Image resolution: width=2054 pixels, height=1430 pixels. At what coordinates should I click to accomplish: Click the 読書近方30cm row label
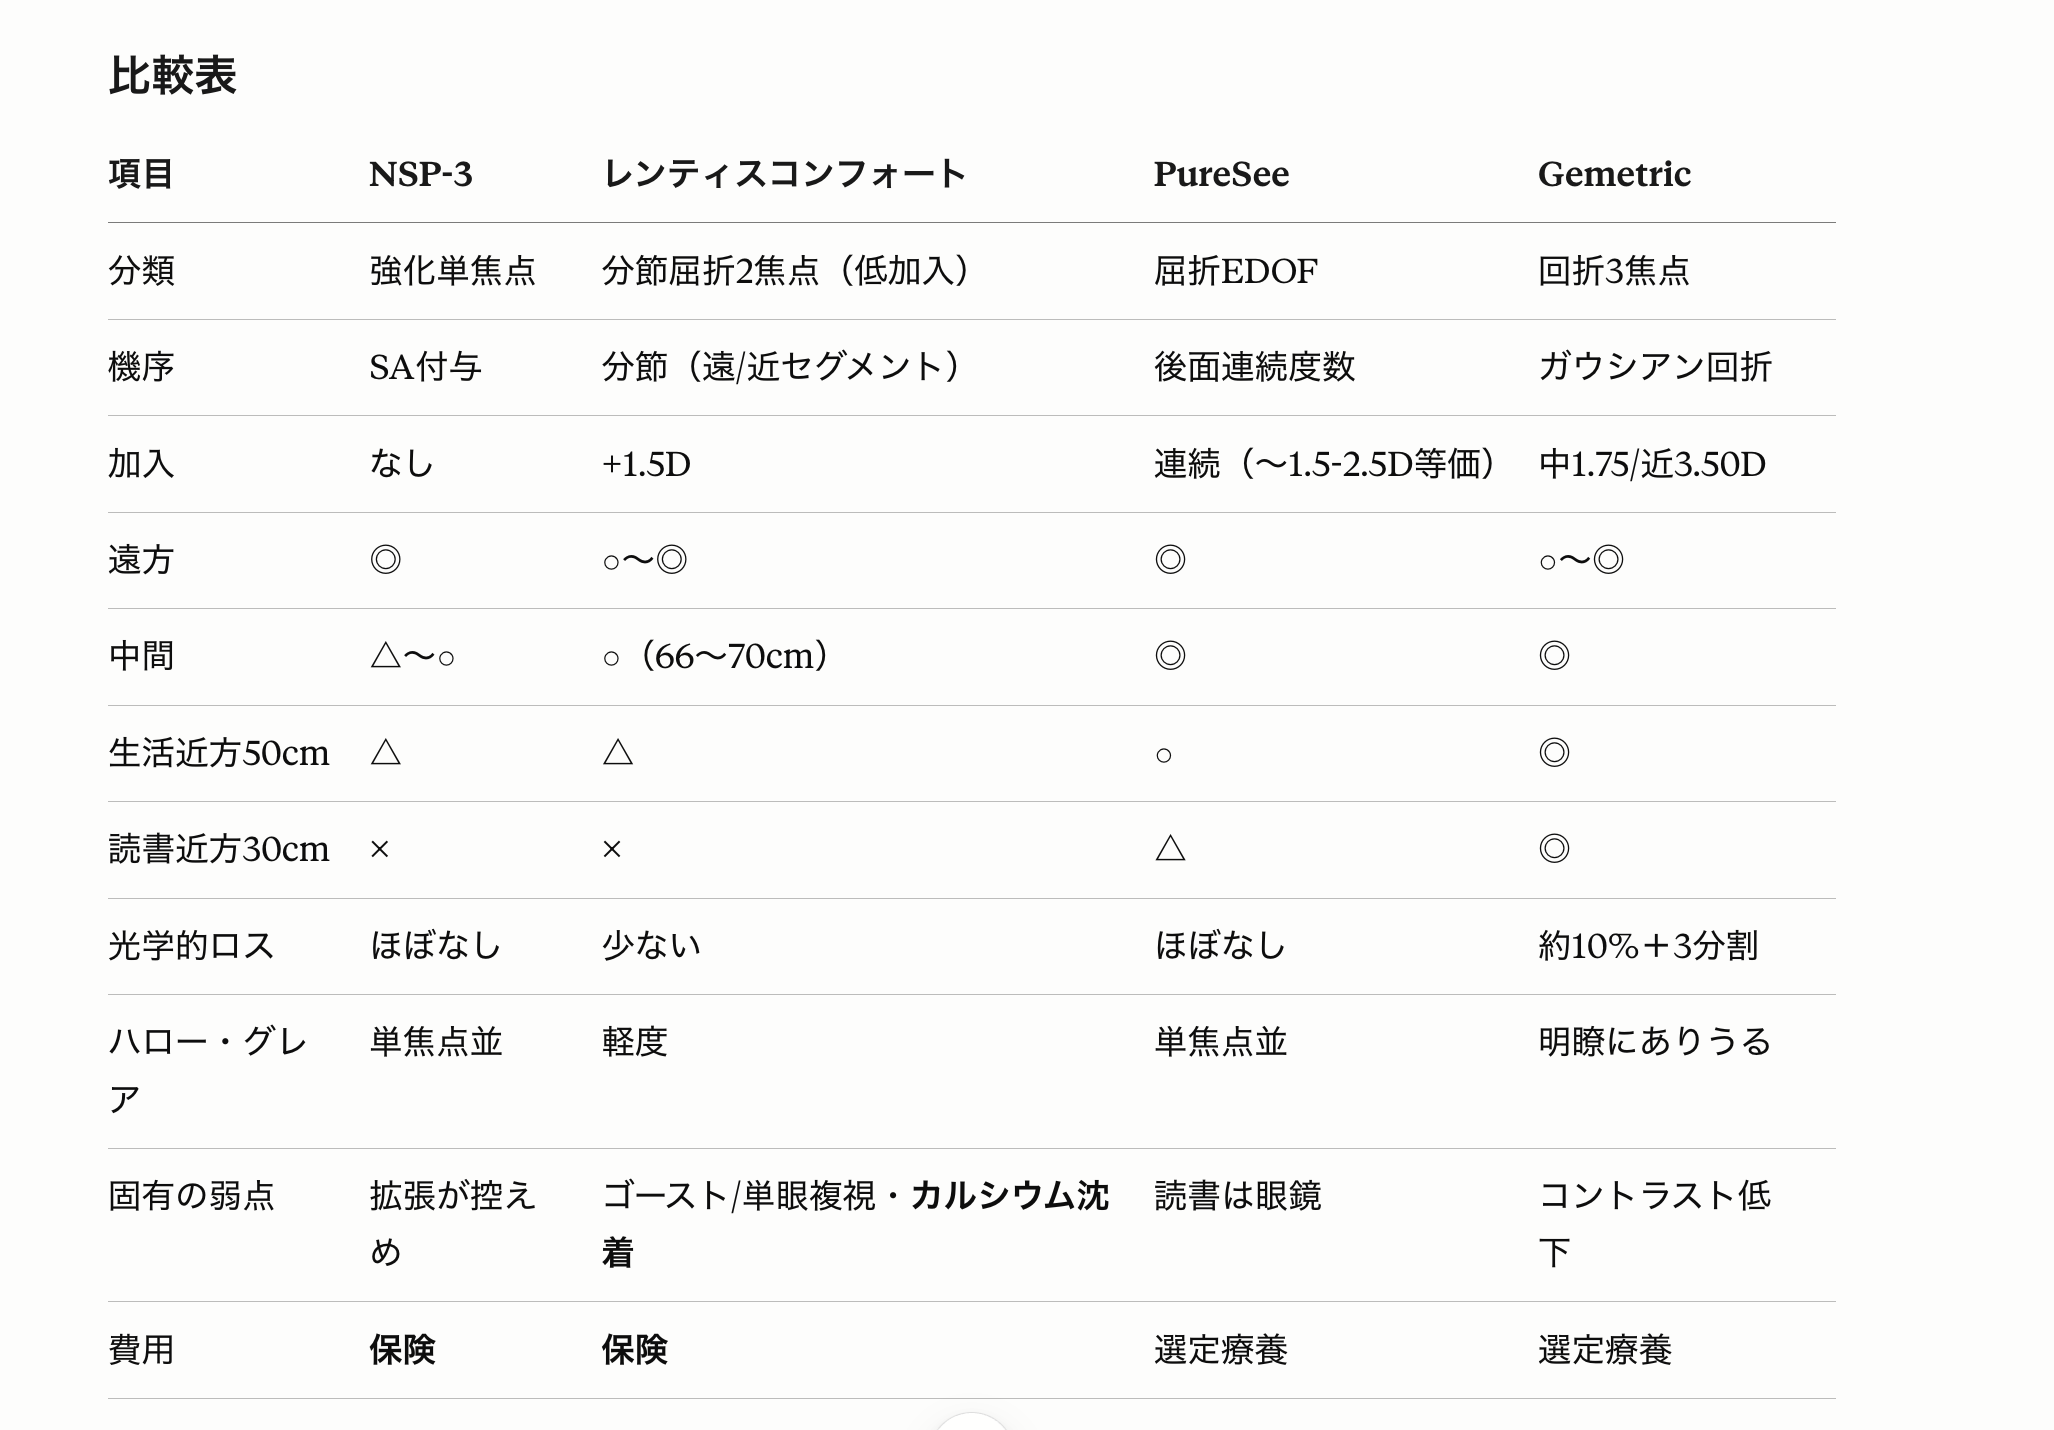click(218, 849)
